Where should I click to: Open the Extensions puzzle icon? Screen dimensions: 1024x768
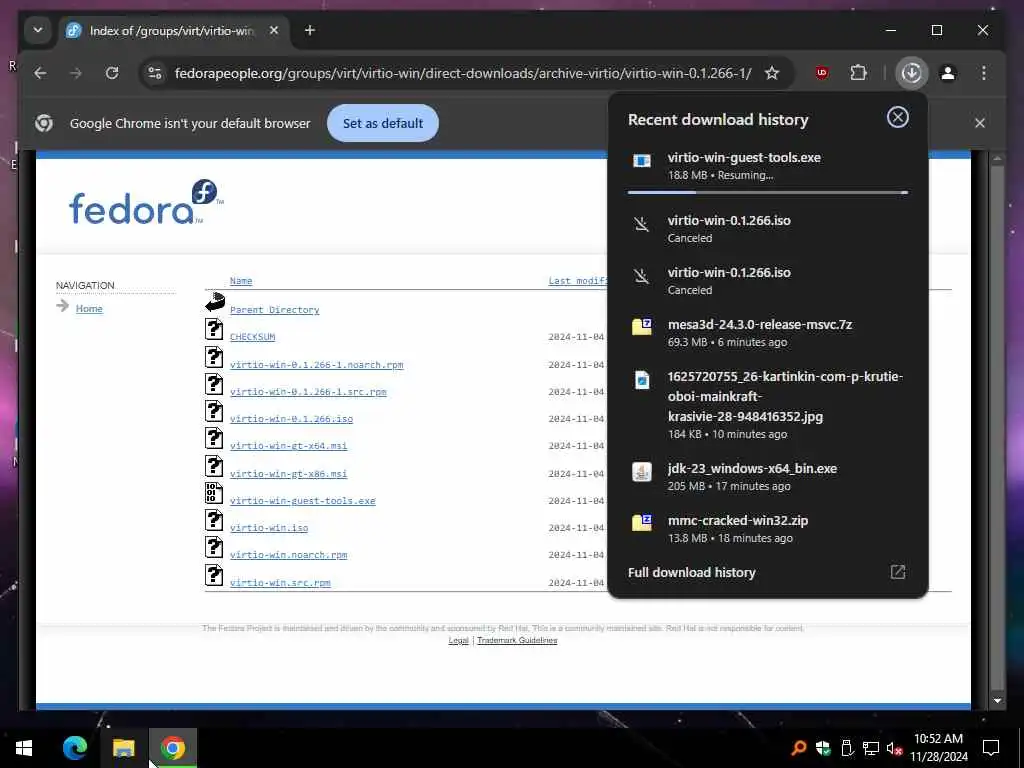pyautogui.click(x=859, y=73)
